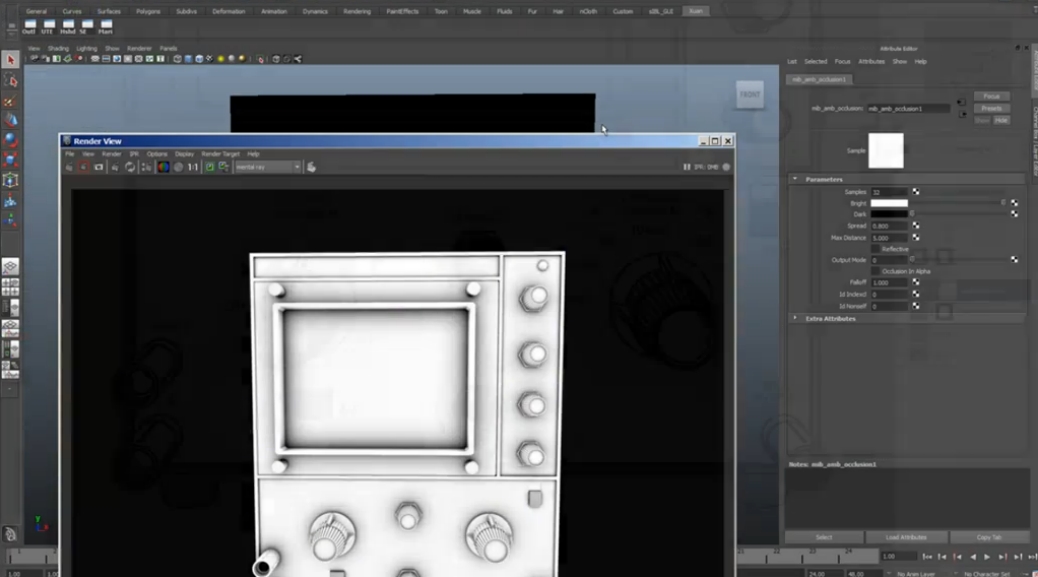This screenshot has width=1038, height=577.
Task: Click the Copy Tab button
Action: pos(988,537)
